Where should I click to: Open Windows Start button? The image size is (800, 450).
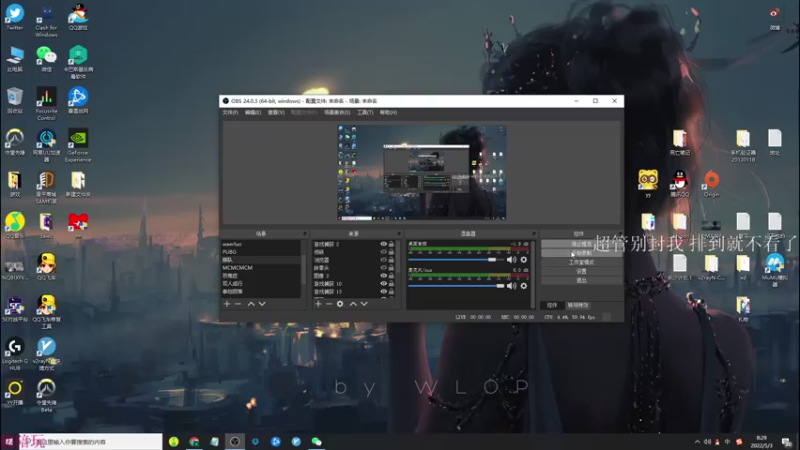click(9, 441)
